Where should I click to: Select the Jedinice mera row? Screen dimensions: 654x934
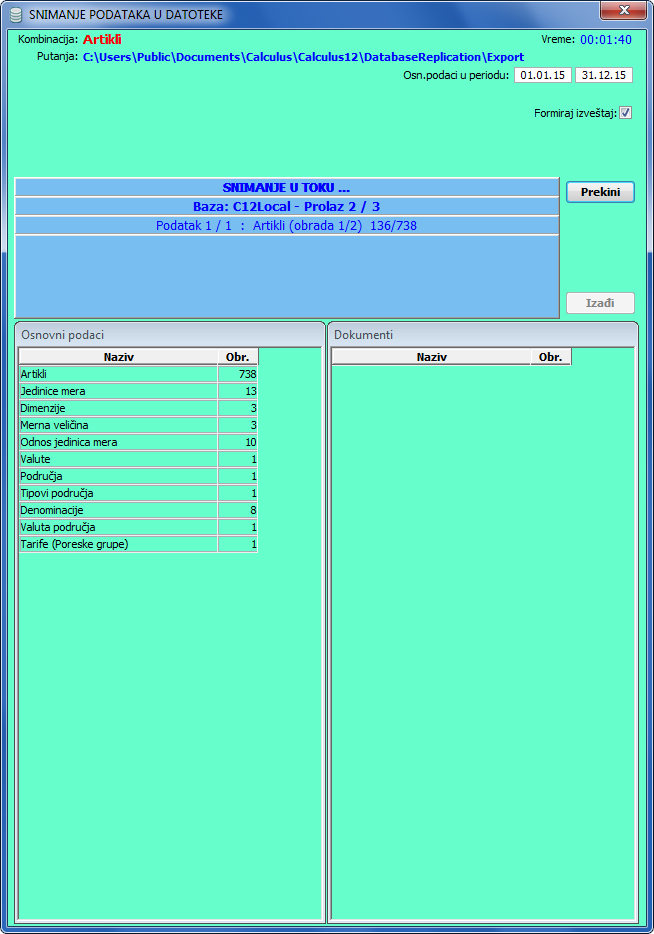coord(118,391)
